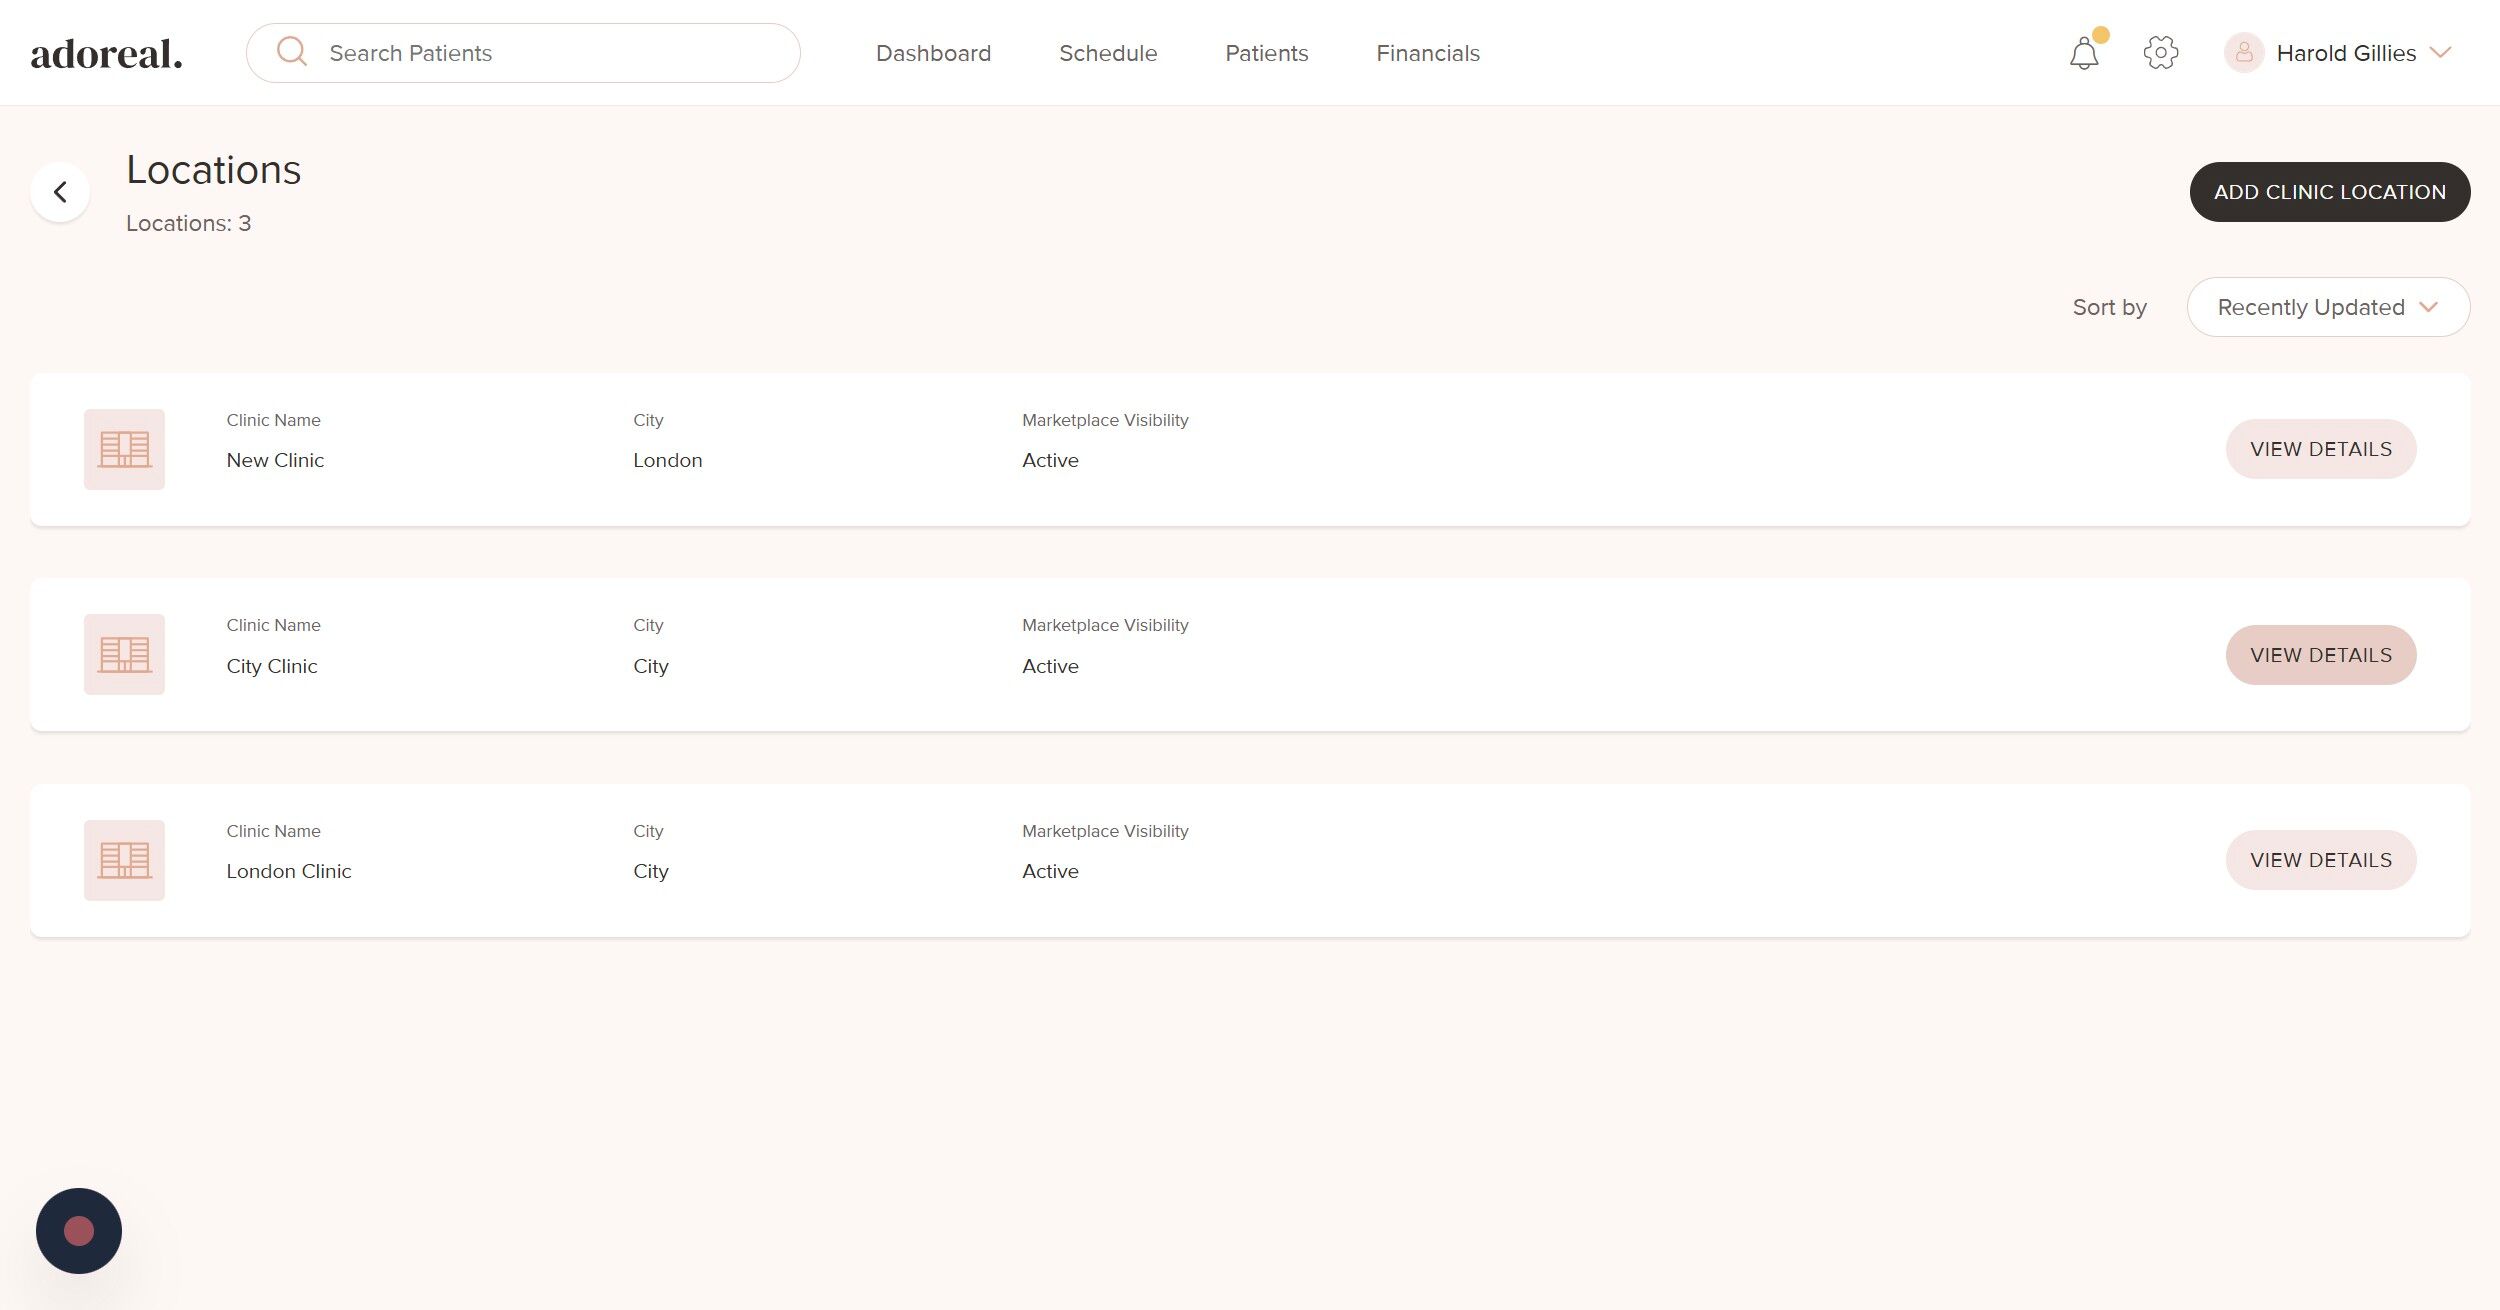The height and width of the screenshot is (1310, 2500).
Task: Expand Harold Gillies account chevron
Action: (2440, 53)
